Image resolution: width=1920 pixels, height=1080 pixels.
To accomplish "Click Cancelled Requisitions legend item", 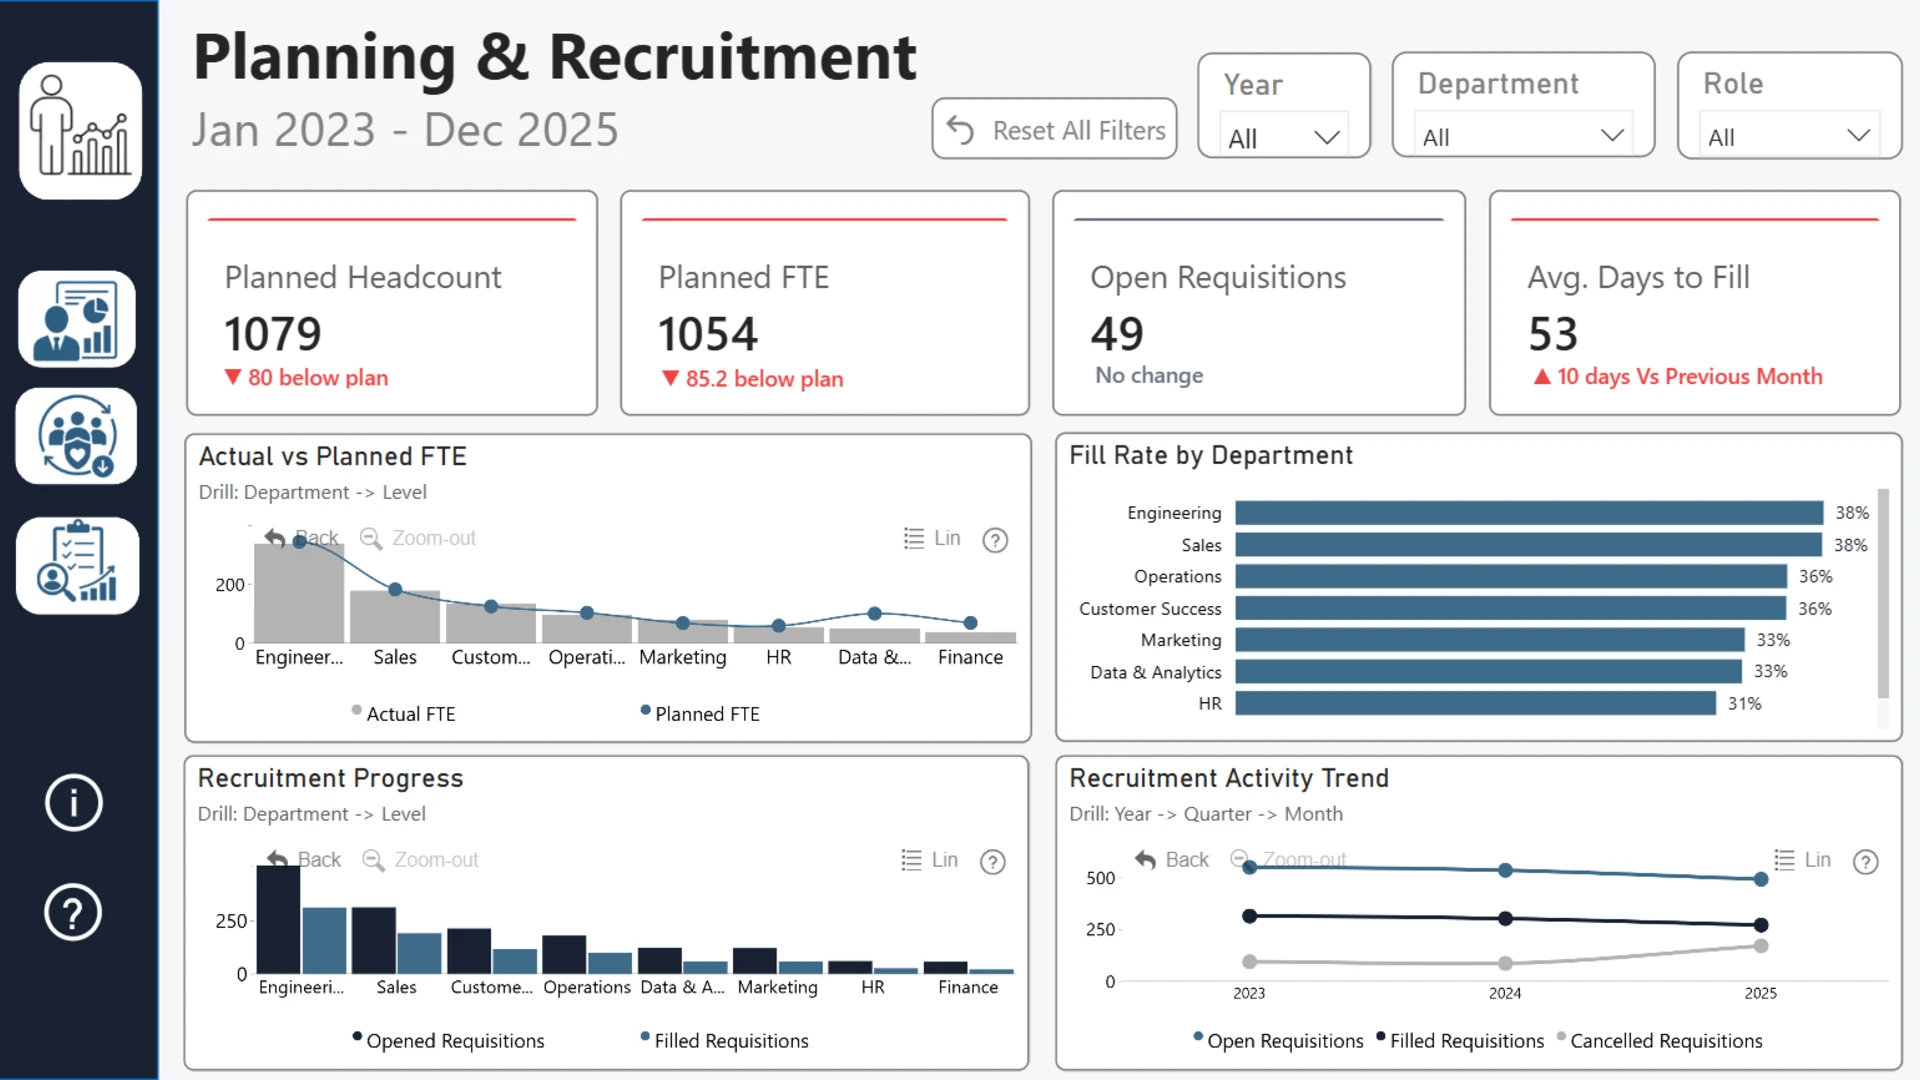I will [x=1659, y=1041].
